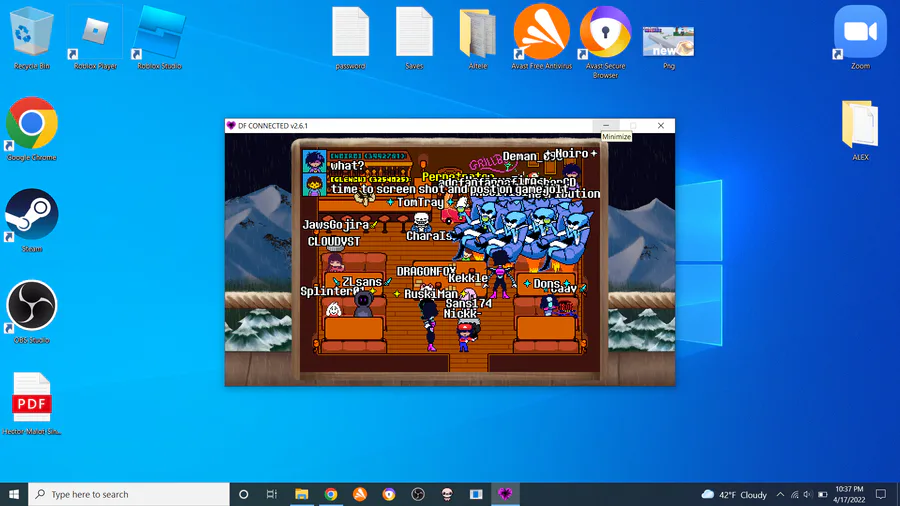Screen dimensions: 900x506
Task: Close the DF CONNECTED window
Action: coord(661,126)
